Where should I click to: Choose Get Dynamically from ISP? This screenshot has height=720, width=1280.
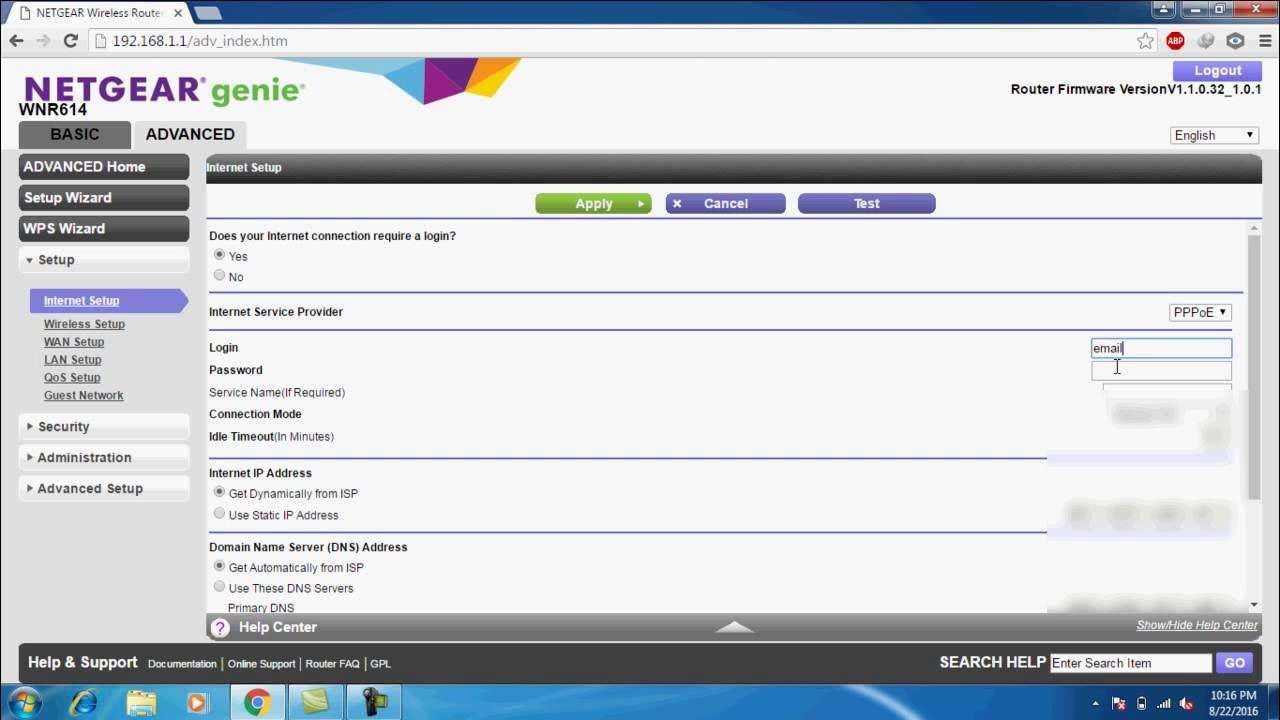pos(220,492)
